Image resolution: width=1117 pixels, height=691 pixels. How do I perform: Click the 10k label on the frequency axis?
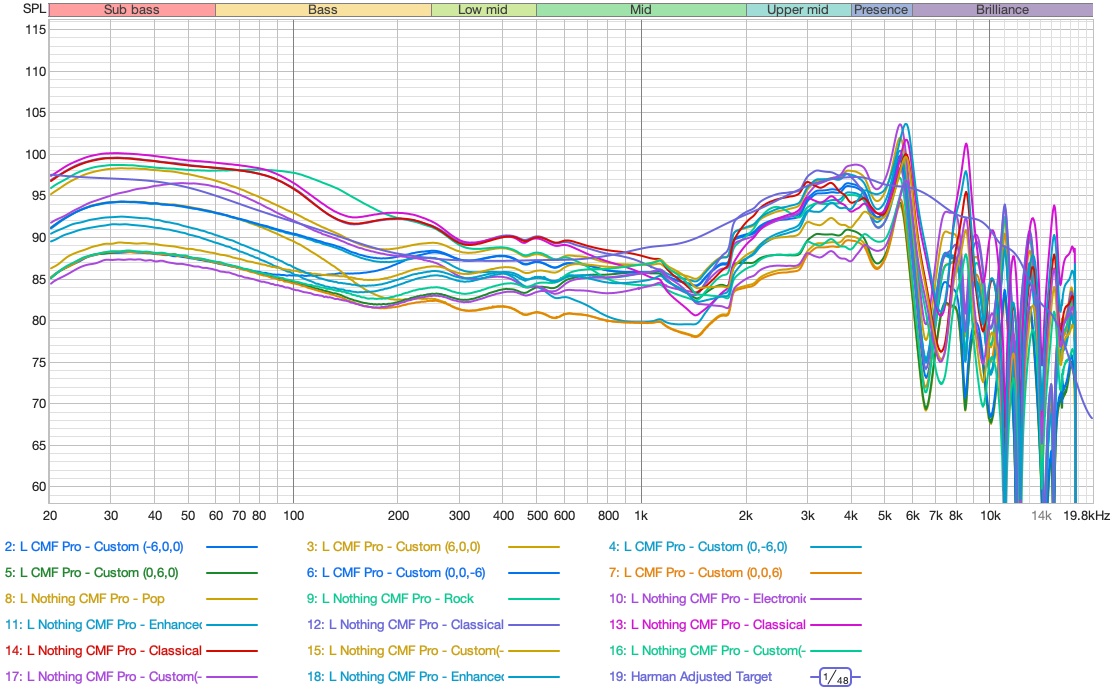(x=989, y=516)
